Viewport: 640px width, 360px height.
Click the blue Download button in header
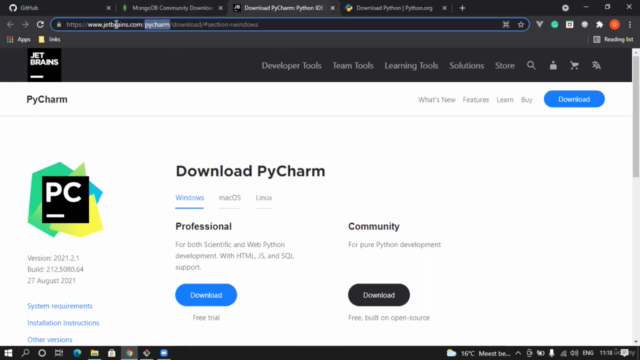coord(574,99)
